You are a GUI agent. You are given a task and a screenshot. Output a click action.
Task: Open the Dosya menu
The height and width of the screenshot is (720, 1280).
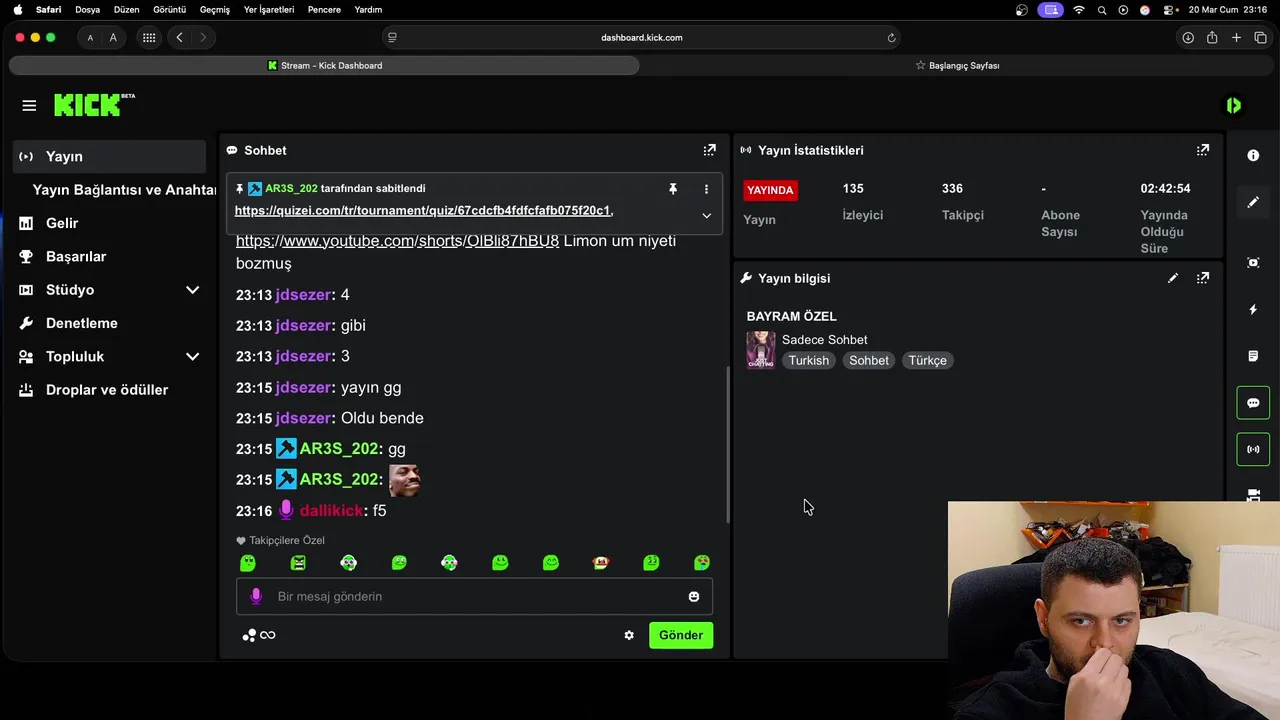tap(87, 10)
